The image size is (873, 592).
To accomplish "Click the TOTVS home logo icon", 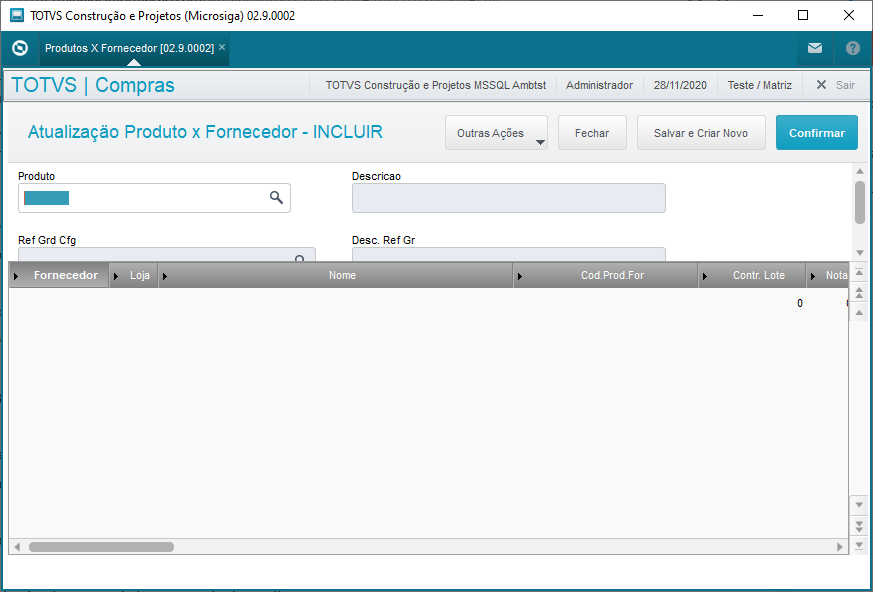I will point(19,48).
